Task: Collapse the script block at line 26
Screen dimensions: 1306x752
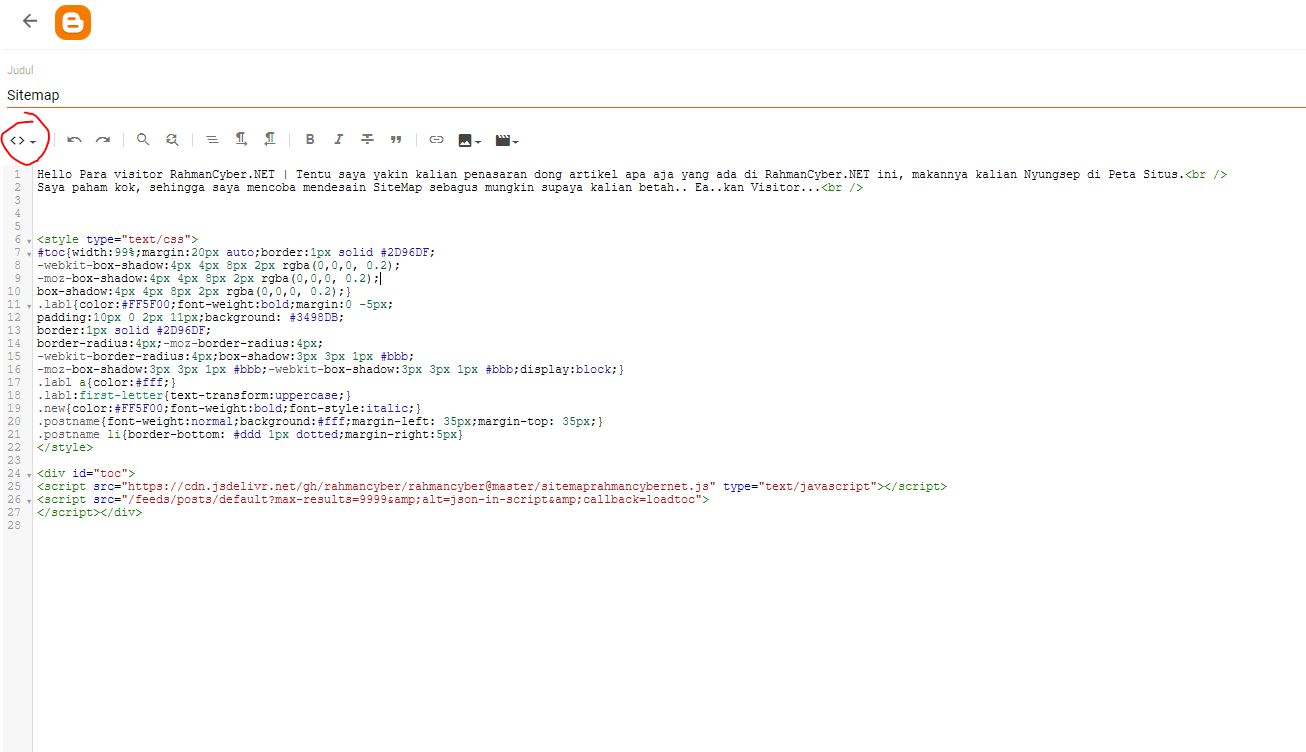Action: click(29, 500)
